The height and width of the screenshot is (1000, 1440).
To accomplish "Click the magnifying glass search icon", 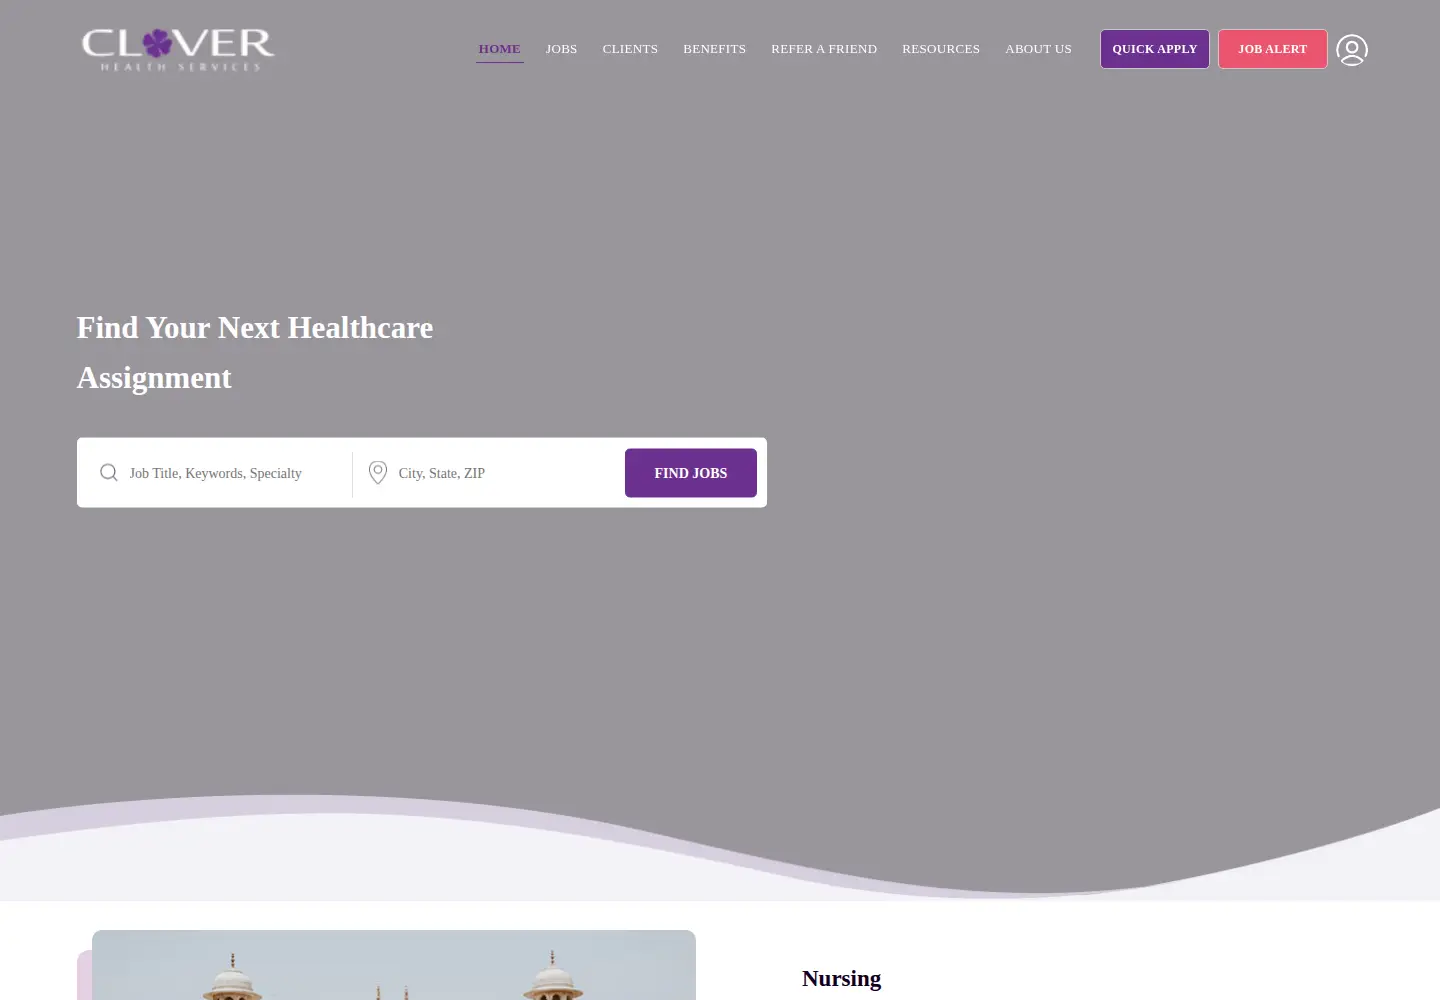I will point(109,472).
